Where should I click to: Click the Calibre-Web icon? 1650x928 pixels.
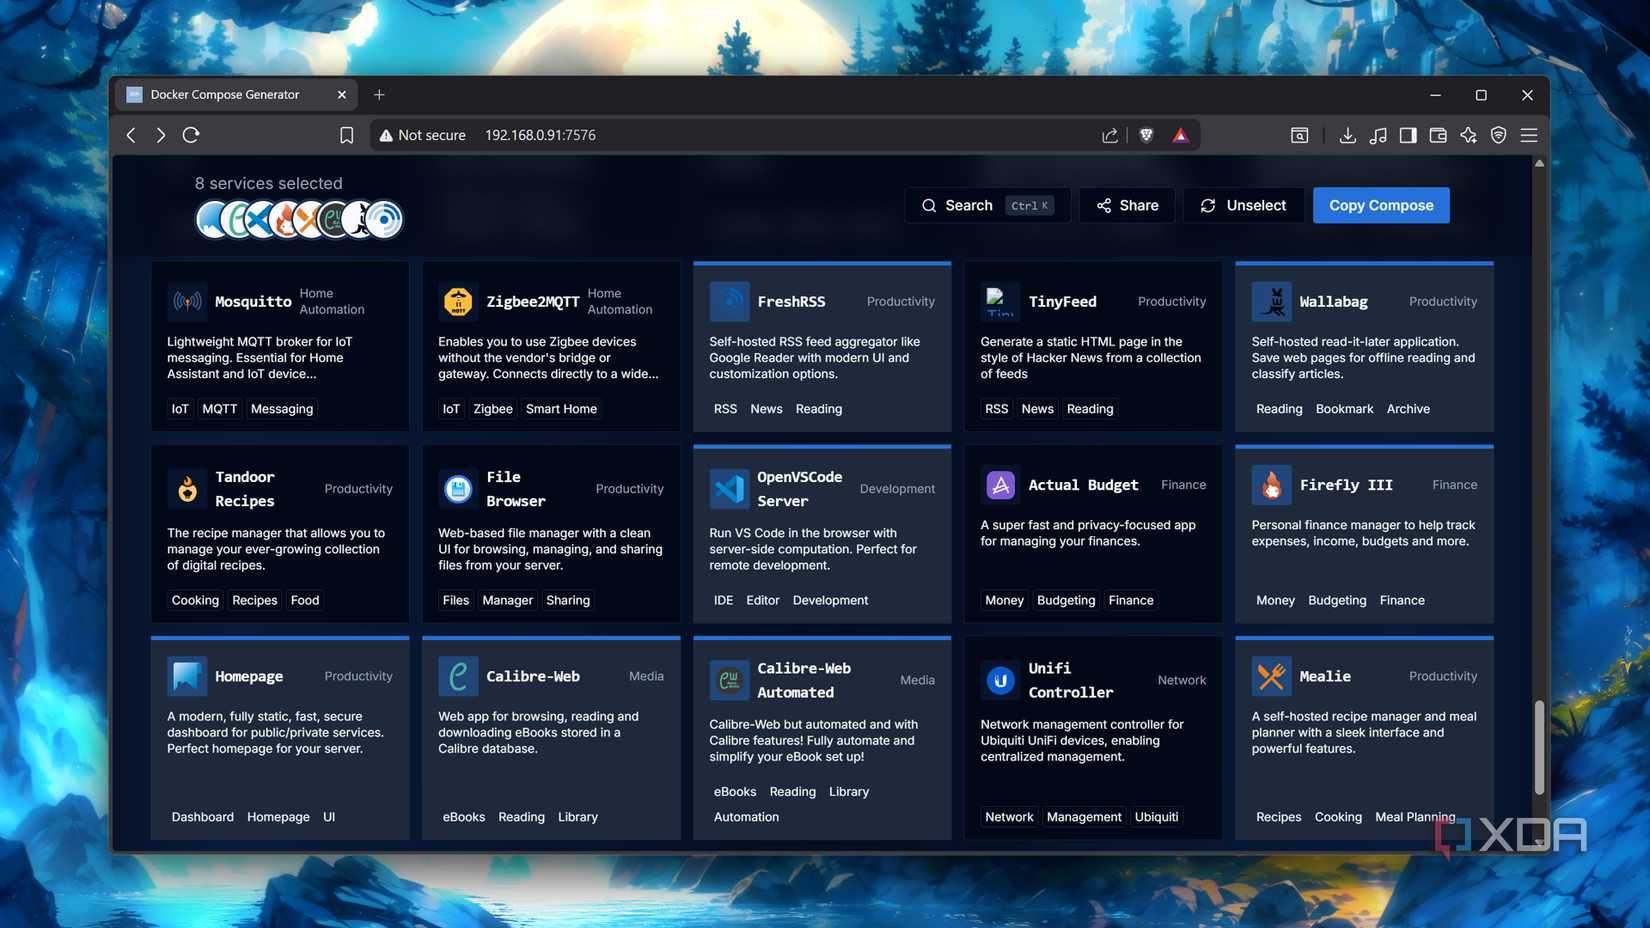pyautogui.click(x=458, y=676)
